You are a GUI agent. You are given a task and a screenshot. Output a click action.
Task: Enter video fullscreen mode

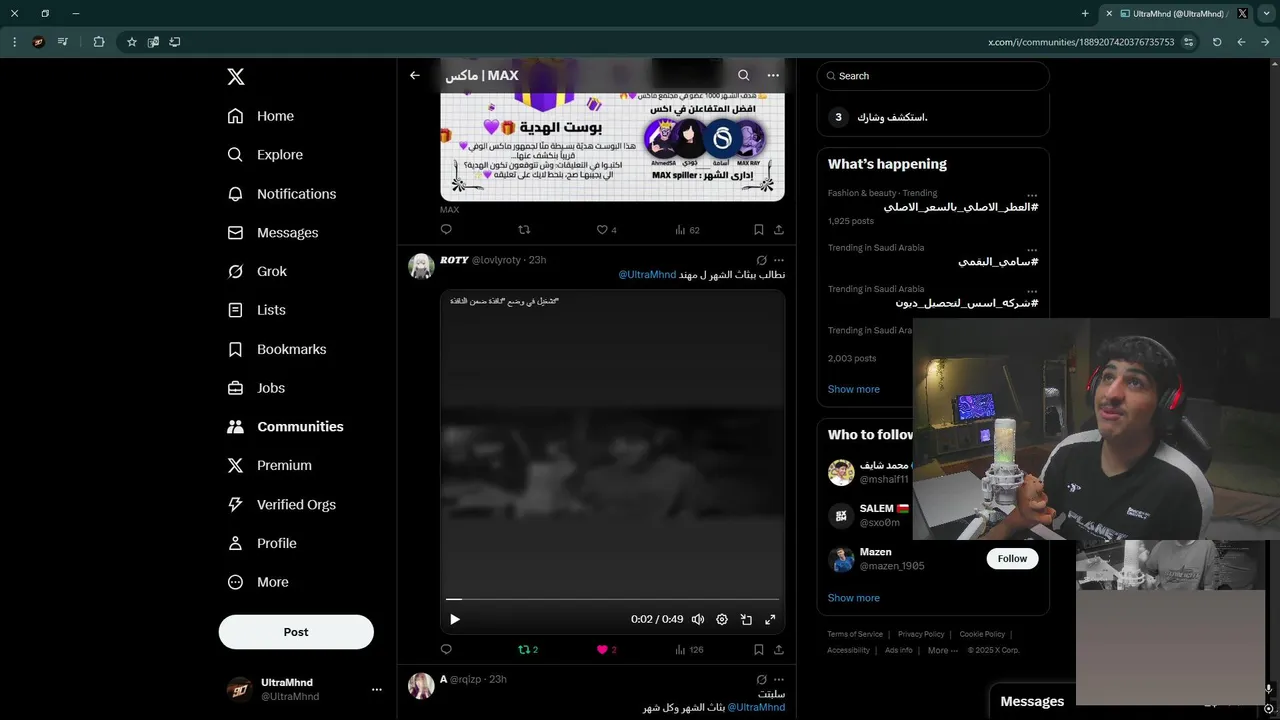tap(770, 619)
